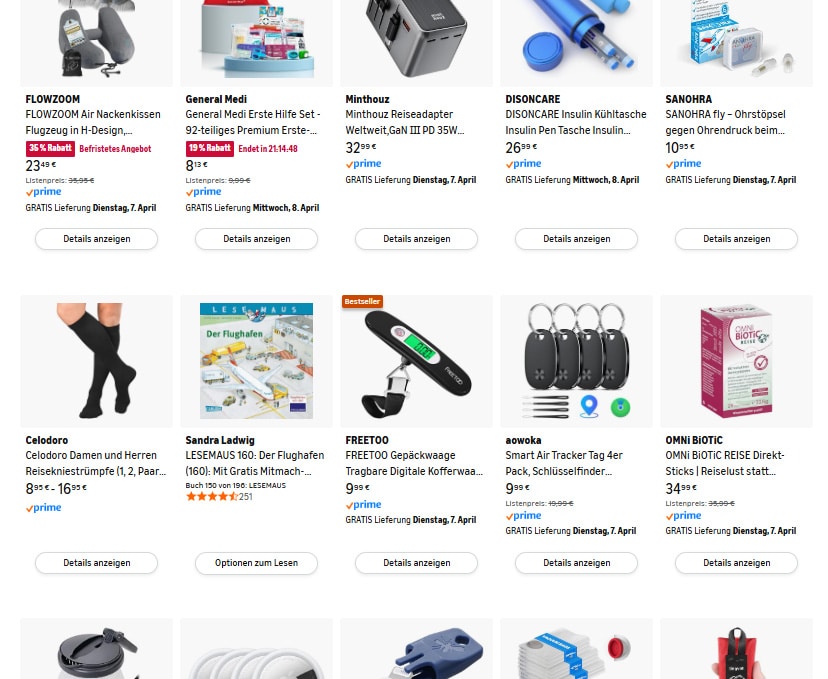This screenshot has width=828, height=679.
Task: Click the prime logo under Celodoro price
Action: [44, 507]
